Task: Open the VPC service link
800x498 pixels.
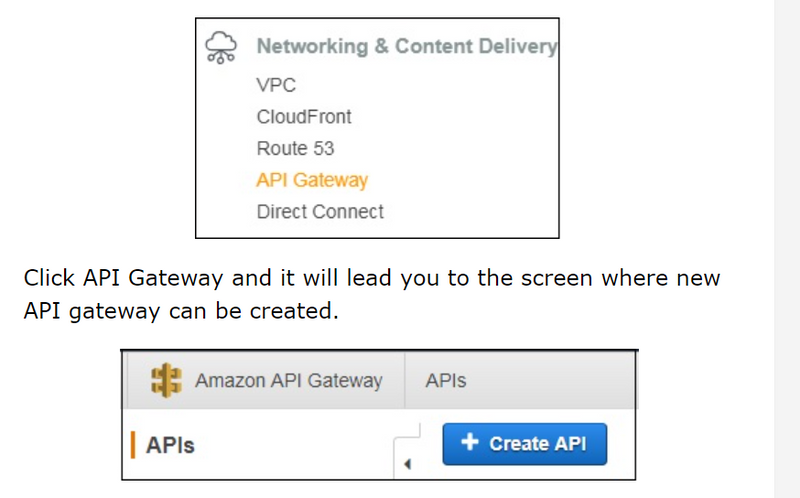Action: (276, 85)
